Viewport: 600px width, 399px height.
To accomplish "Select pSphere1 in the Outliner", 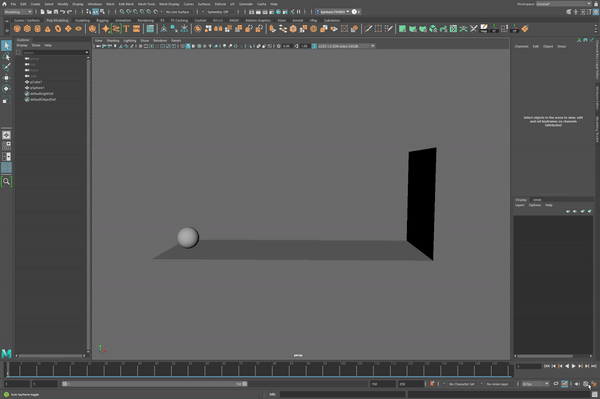I will coord(37,88).
